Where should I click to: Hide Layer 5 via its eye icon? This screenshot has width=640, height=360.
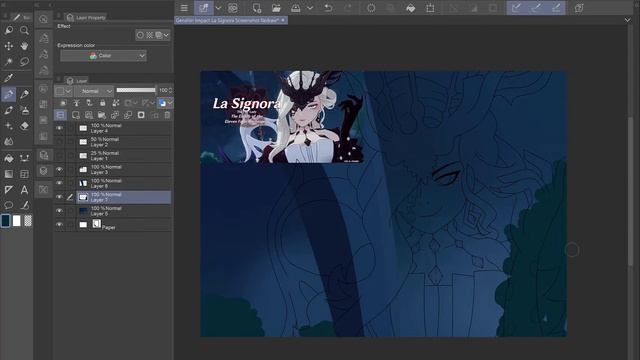[60, 211]
